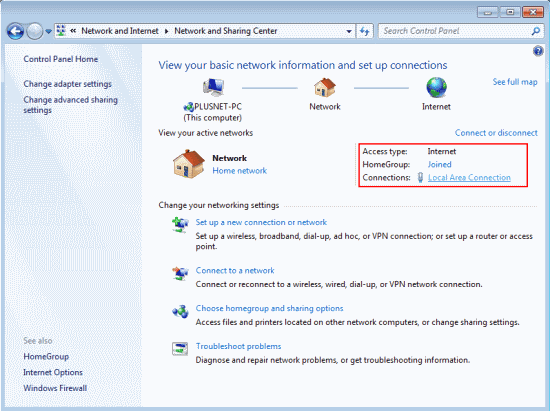The height and width of the screenshot is (411, 550).
Task: Open Windows Firewall under See also
Action: pos(55,388)
